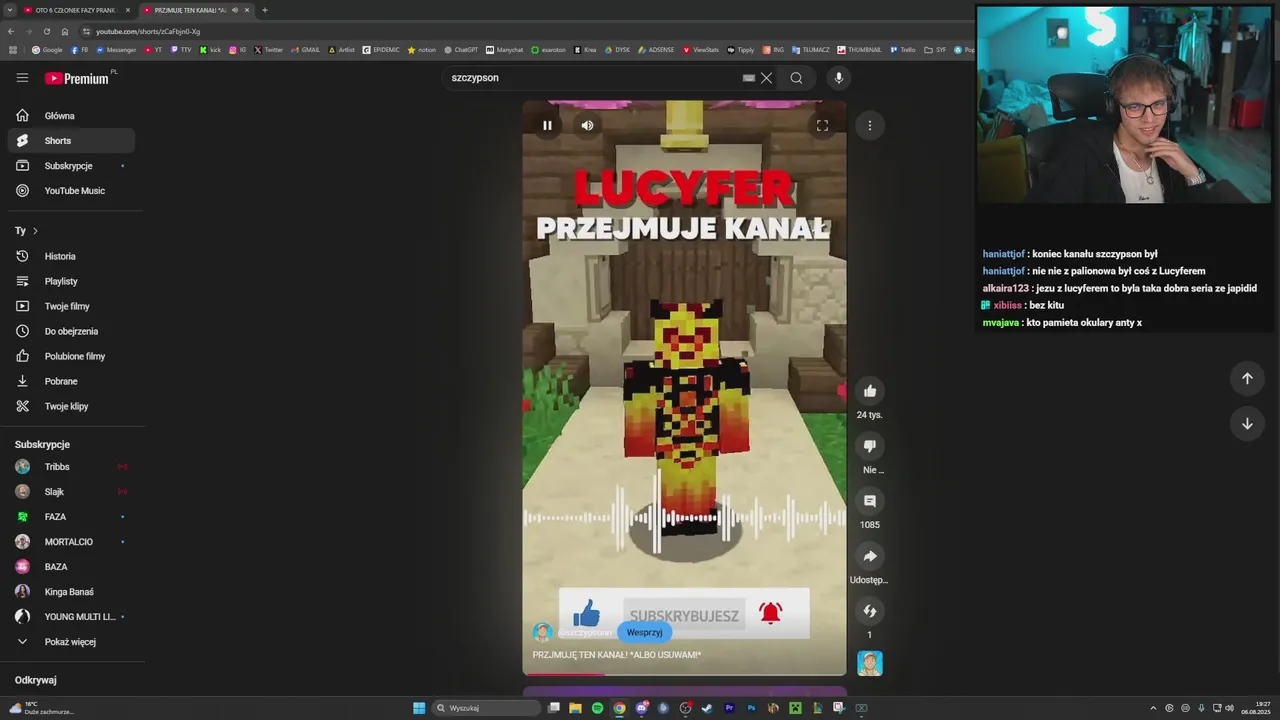
Task: Open Spotify from the taskbar
Action: coord(597,708)
